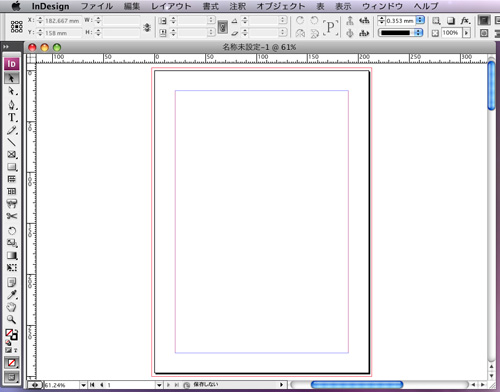Click the stroke color black swatch

pos(396,33)
